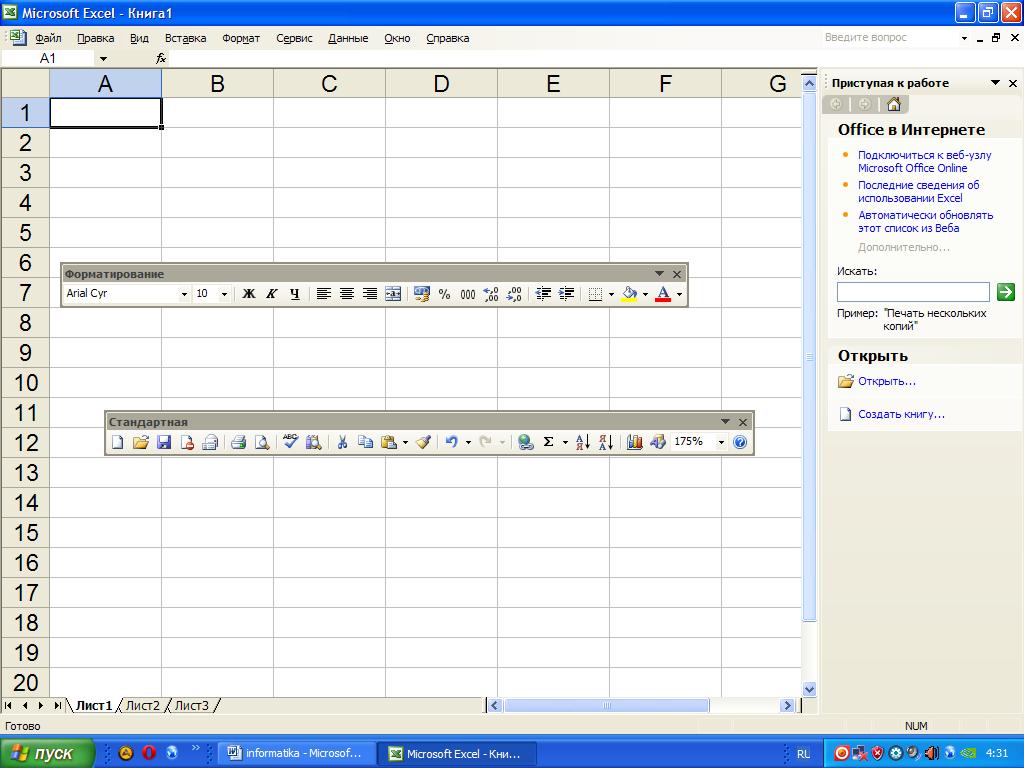
Task: Open Print Preview icon
Action: (x=262, y=442)
